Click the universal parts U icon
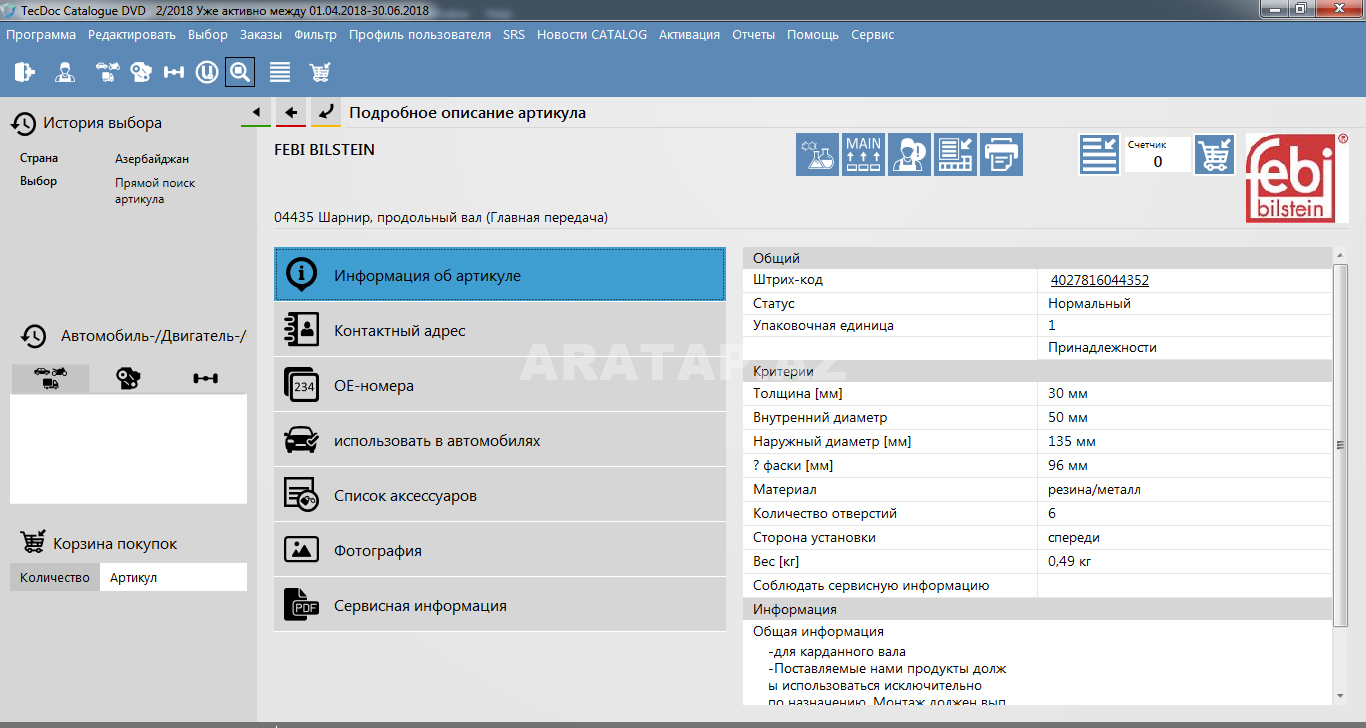 207,72
